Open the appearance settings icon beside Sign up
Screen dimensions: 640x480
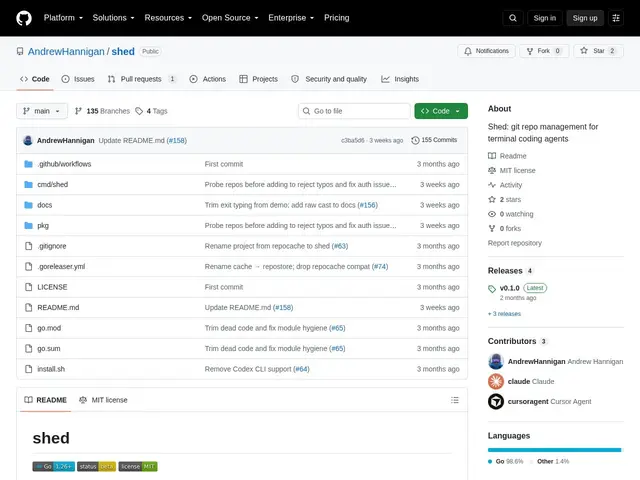tap(616, 18)
